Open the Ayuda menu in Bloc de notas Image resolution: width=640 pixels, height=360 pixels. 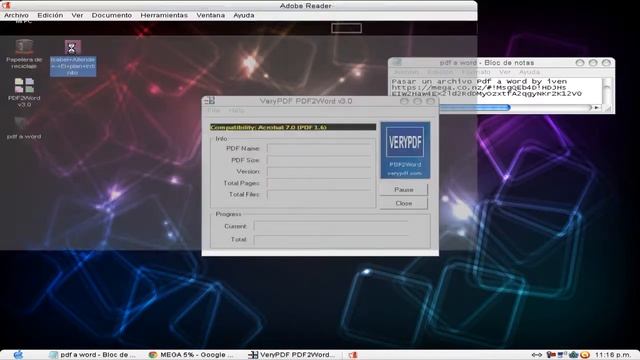(529, 72)
